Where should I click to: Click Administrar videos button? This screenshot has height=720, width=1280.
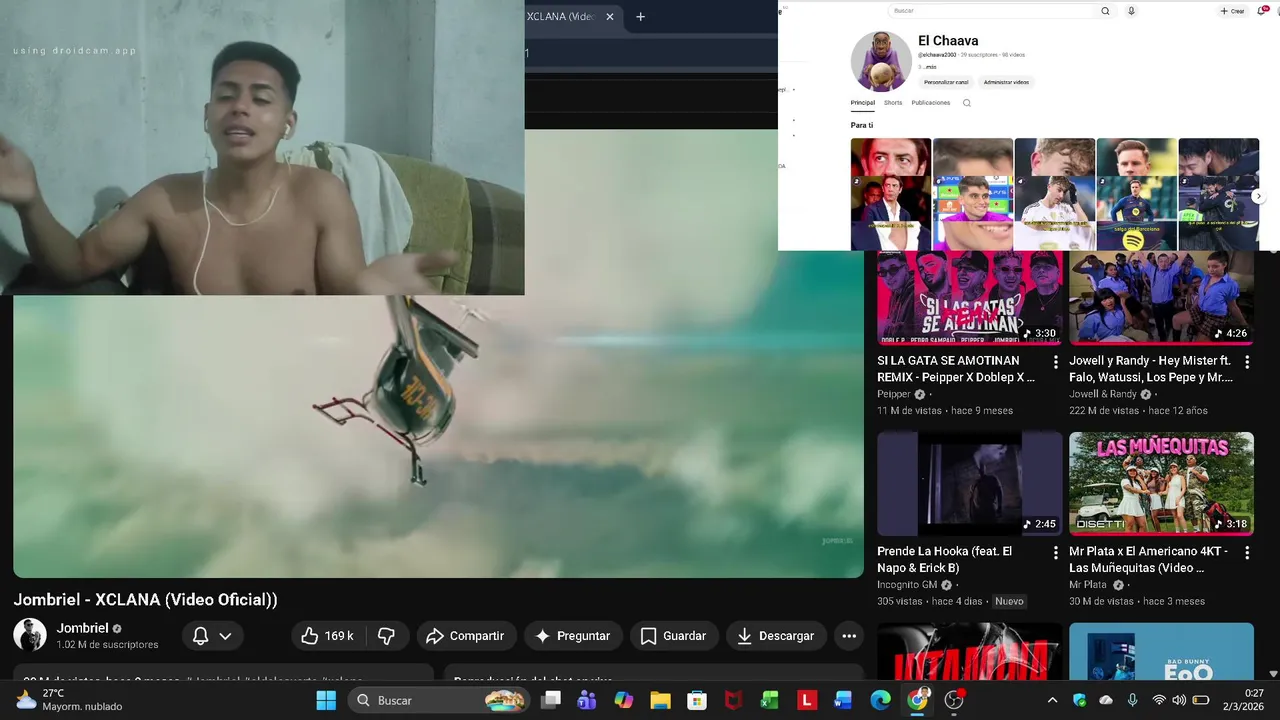[x=1006, y=82]
